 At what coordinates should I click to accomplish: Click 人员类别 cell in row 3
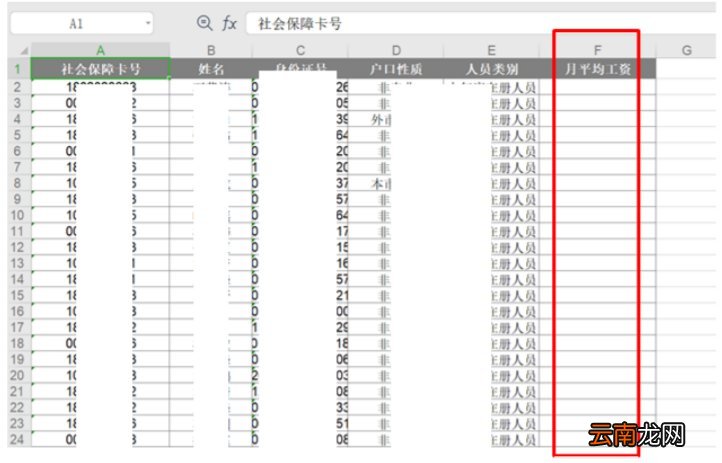pos(491,104)
